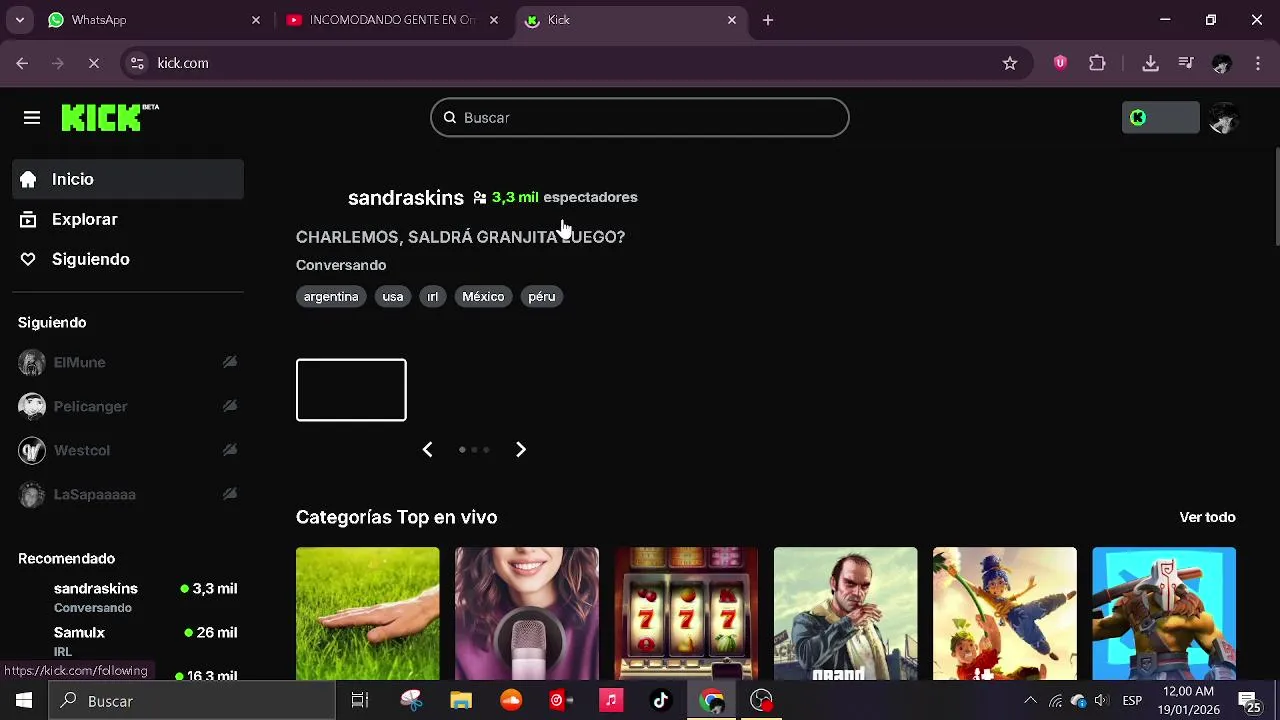Select the México tag

[x=483, y=296]
